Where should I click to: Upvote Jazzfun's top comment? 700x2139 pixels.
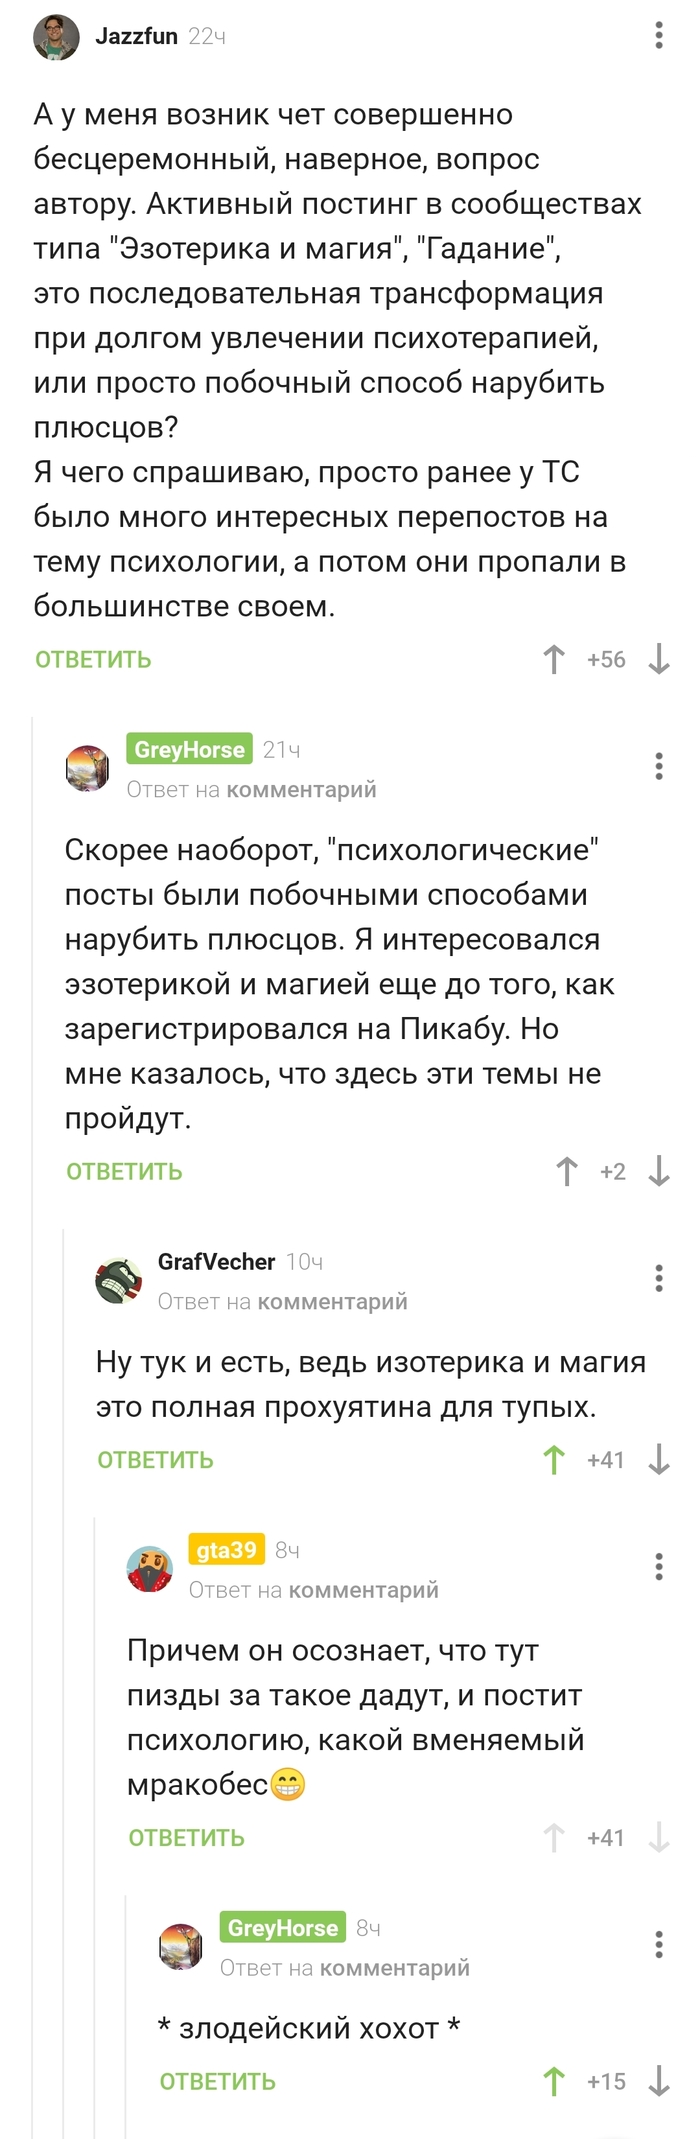[554, 659]
